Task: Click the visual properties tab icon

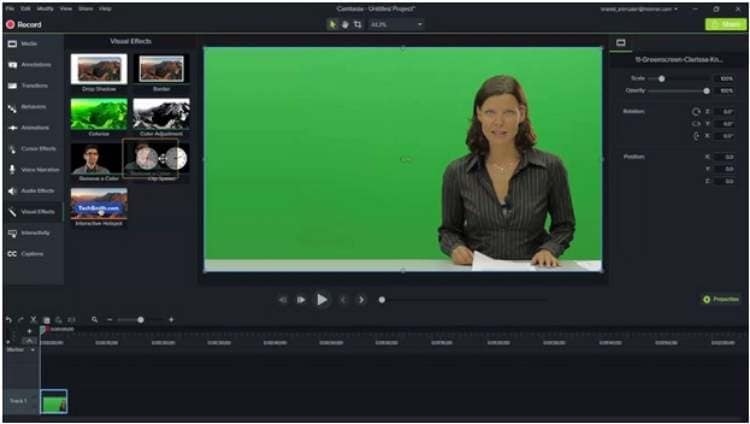Action: [621, 43]
